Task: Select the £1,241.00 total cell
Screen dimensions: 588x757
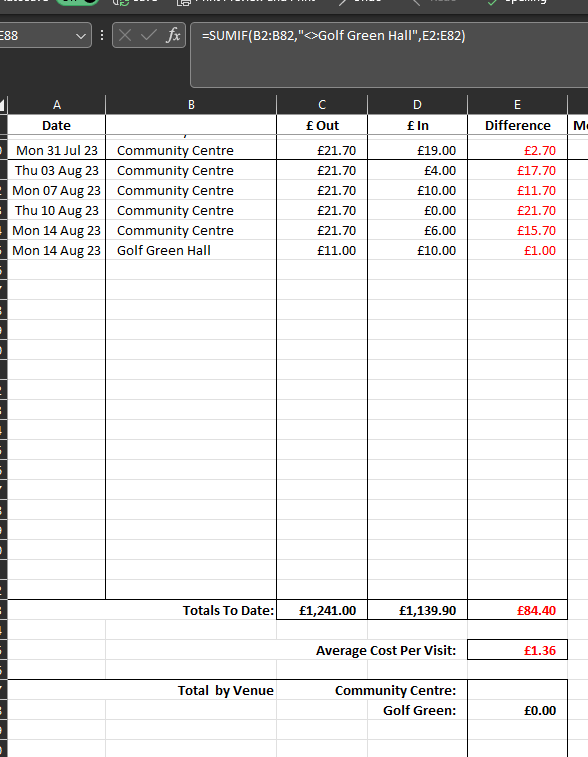Action: [322, 610]
